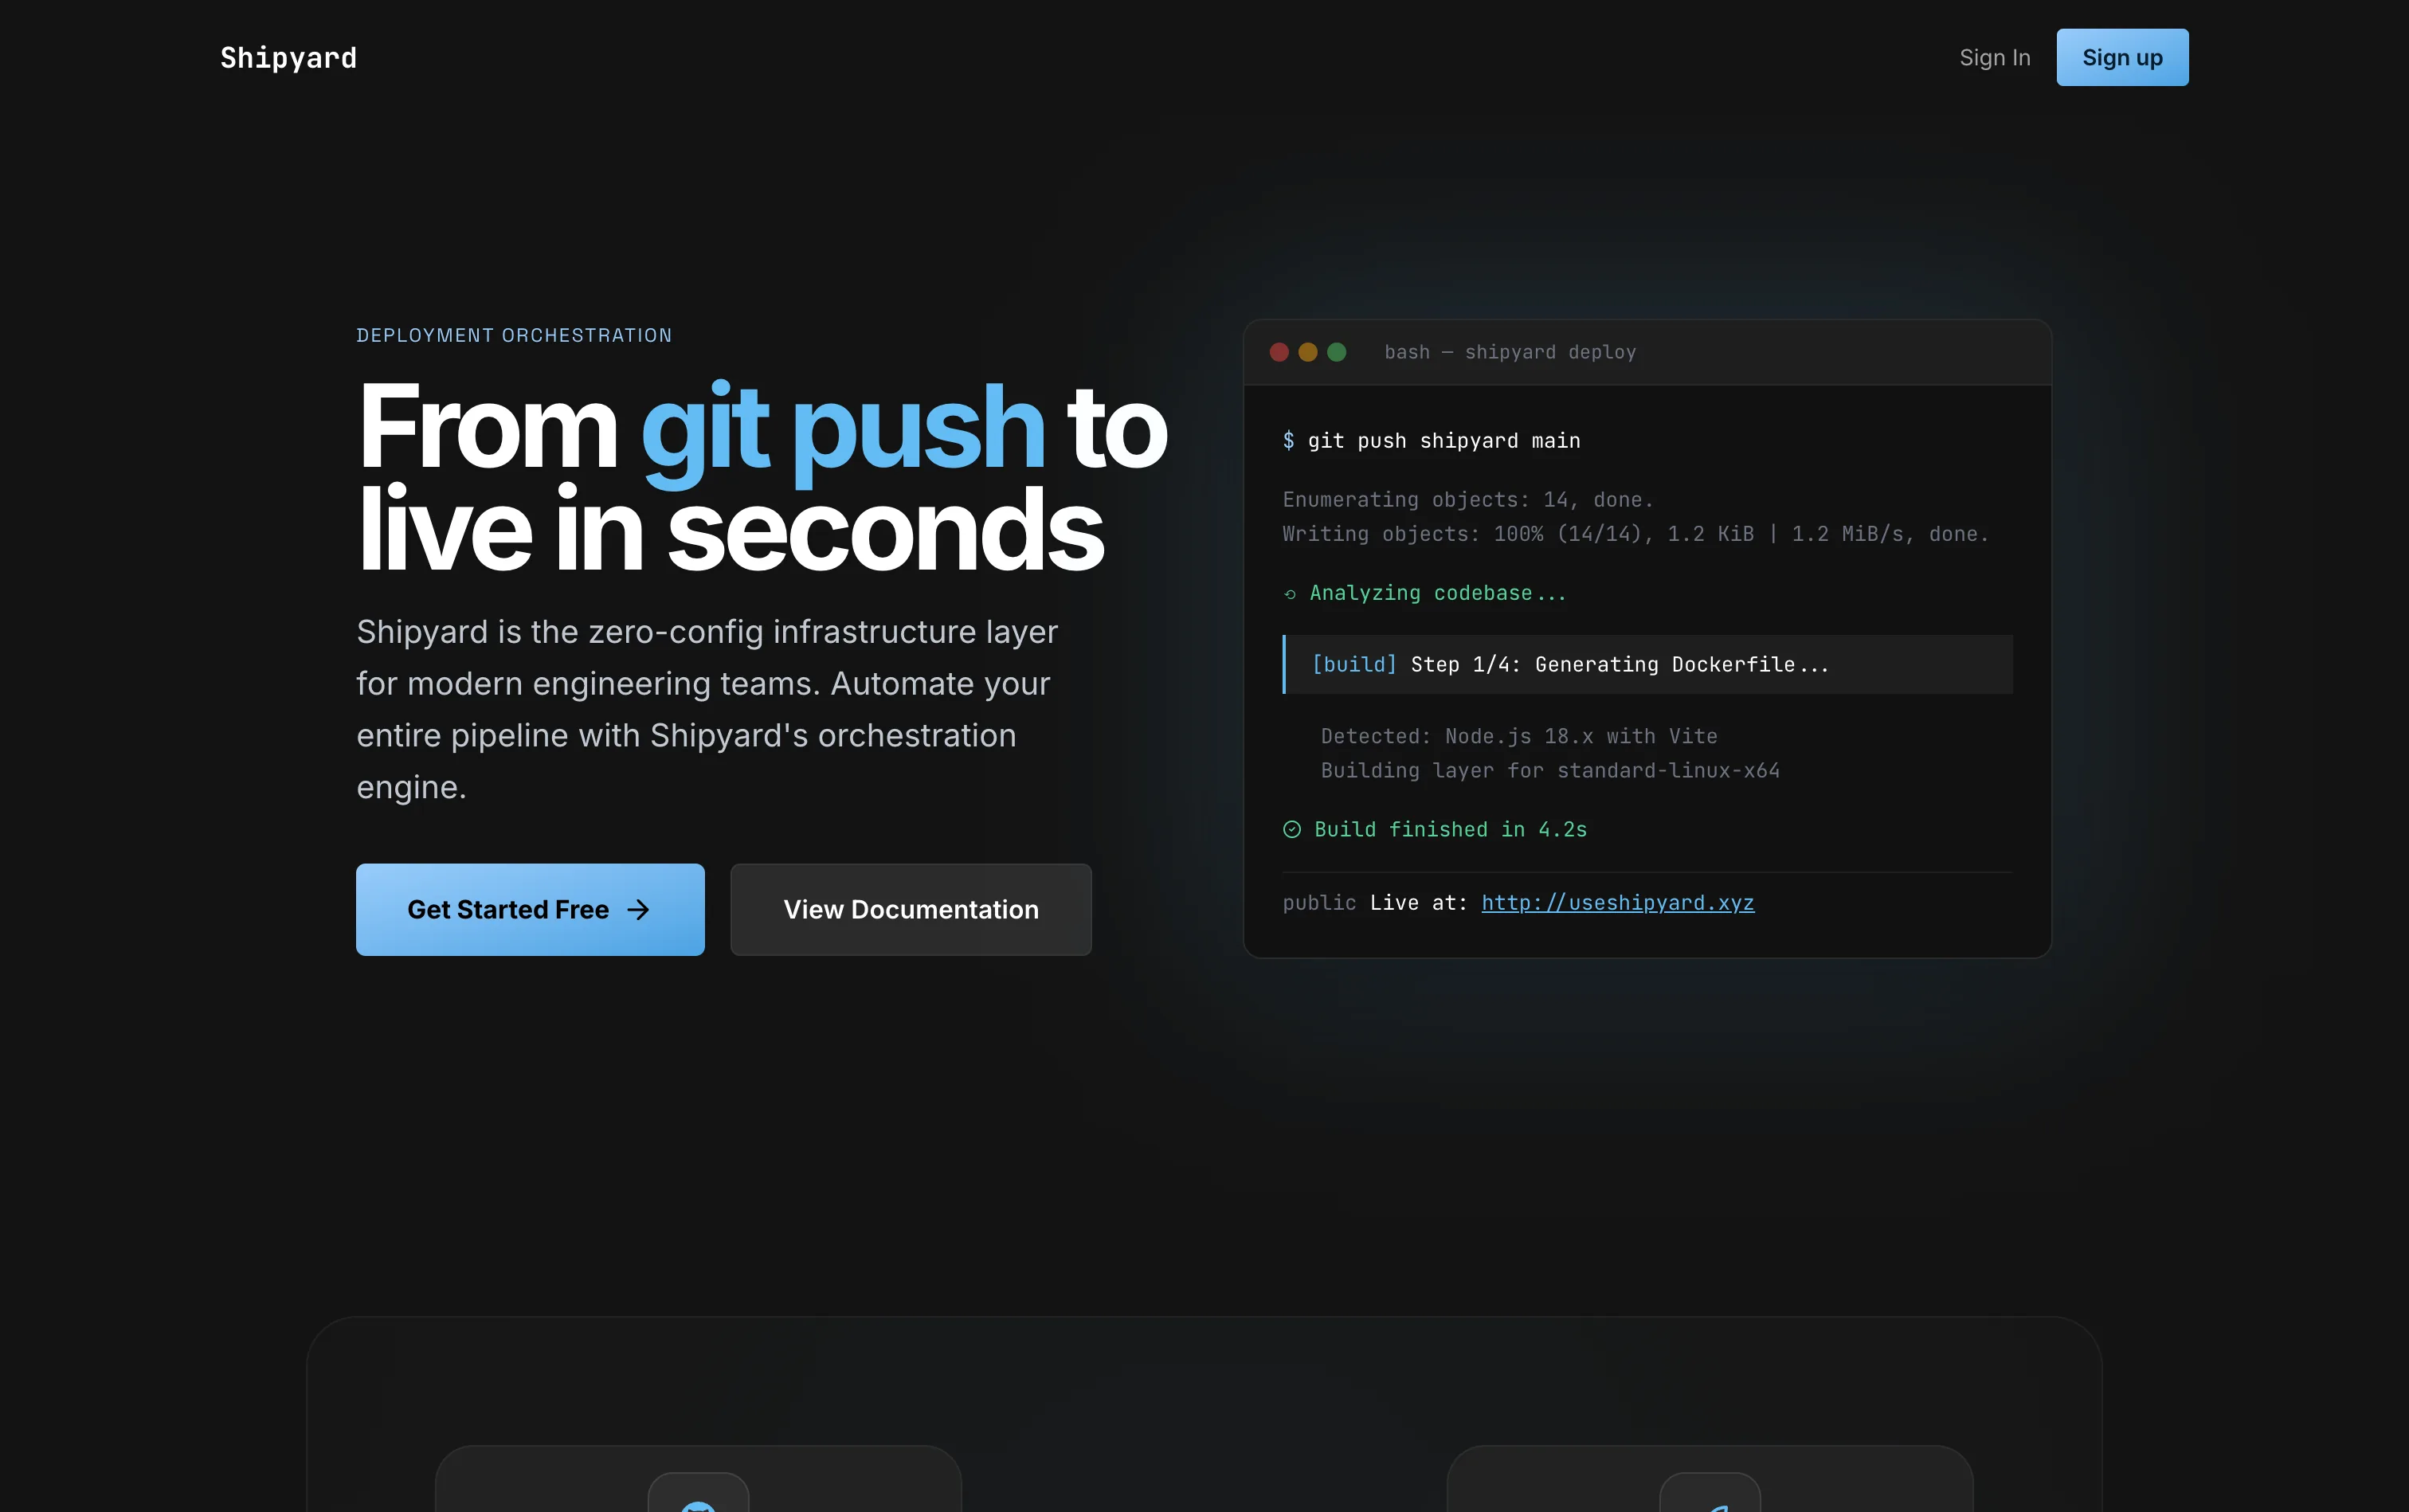Click the '[build]' tag
This screenshot has height=1512, width=2409.
click(x=1354, y=664)
